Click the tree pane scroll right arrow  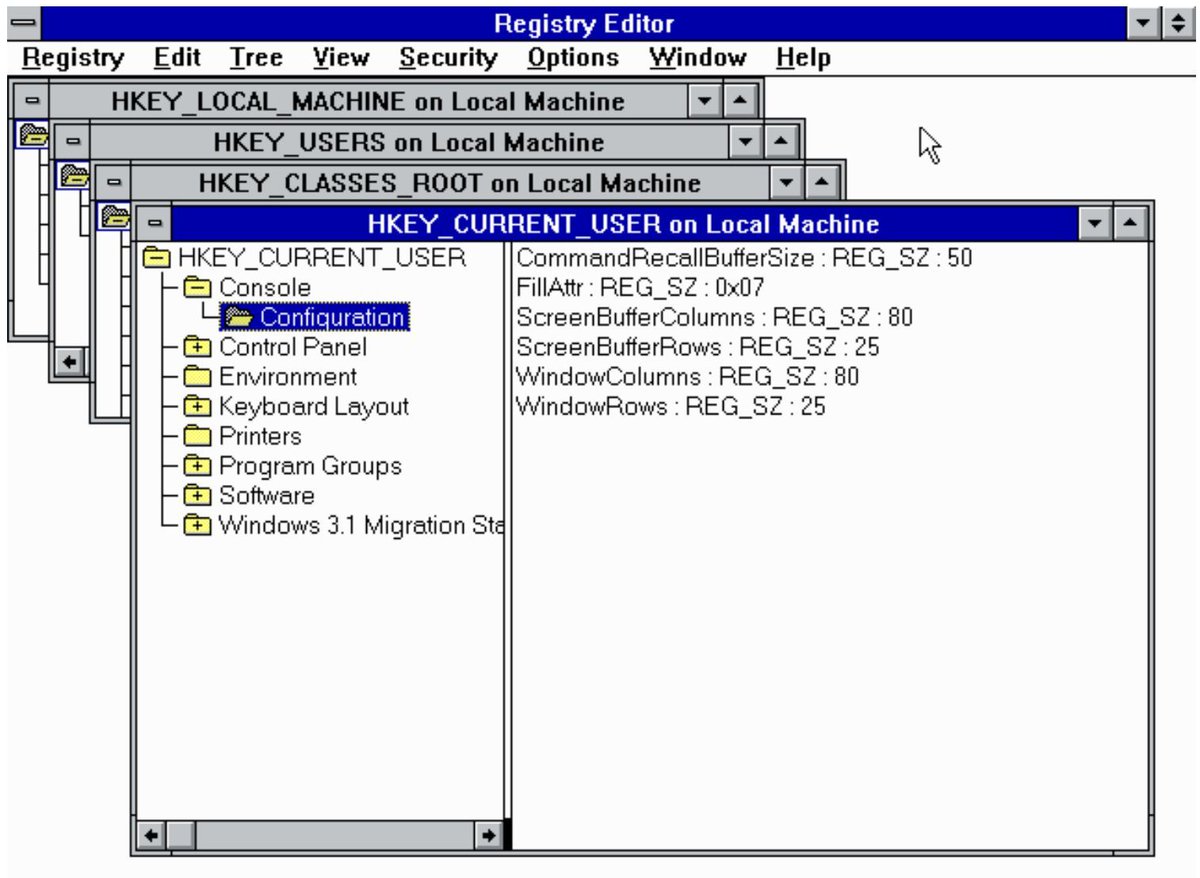click(488, 835)
